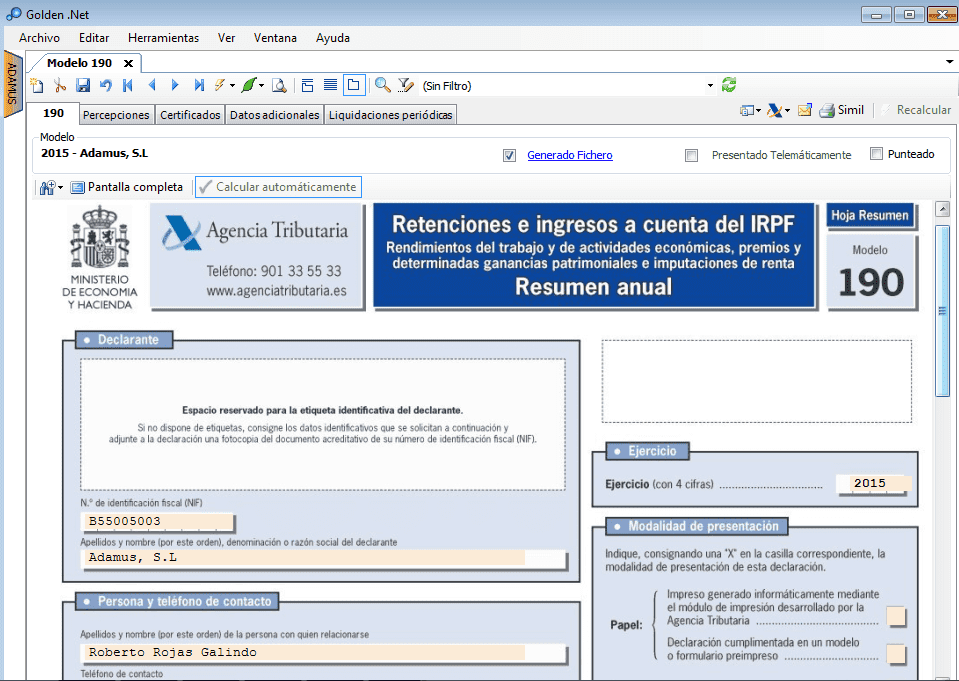Check the Punteado checkbox

coord(876,154)
